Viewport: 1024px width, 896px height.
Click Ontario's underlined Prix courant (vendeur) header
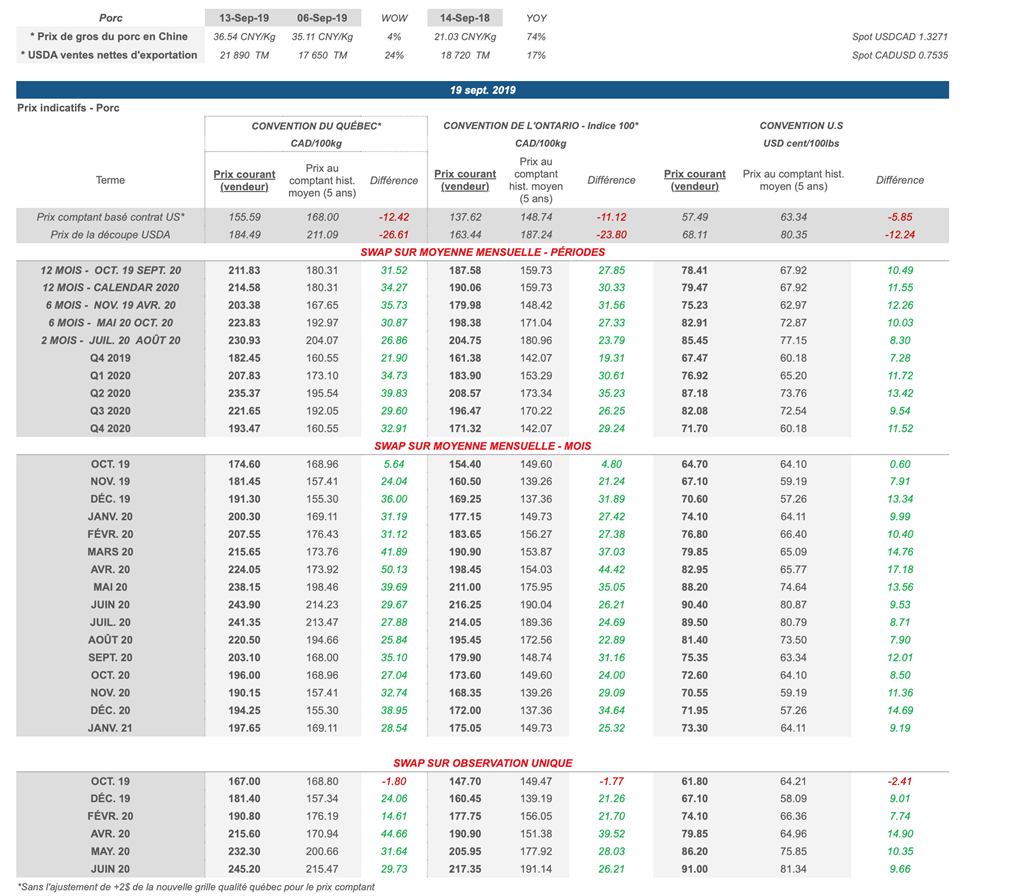coord(465,180)
